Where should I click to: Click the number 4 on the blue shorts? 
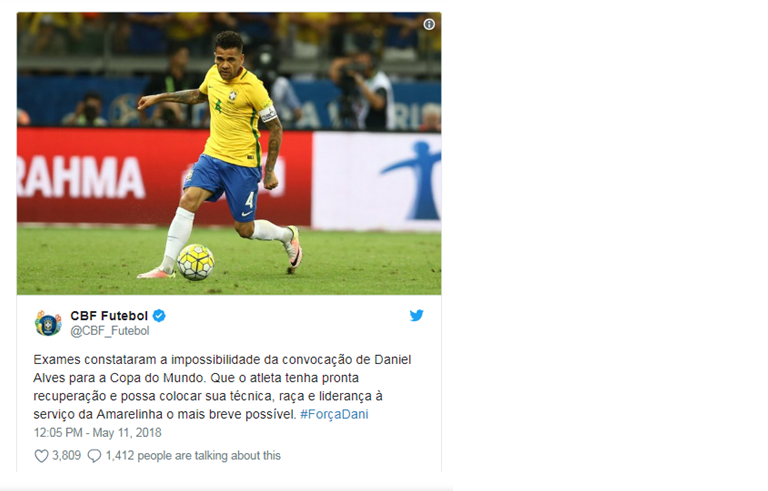click(250, 200)
